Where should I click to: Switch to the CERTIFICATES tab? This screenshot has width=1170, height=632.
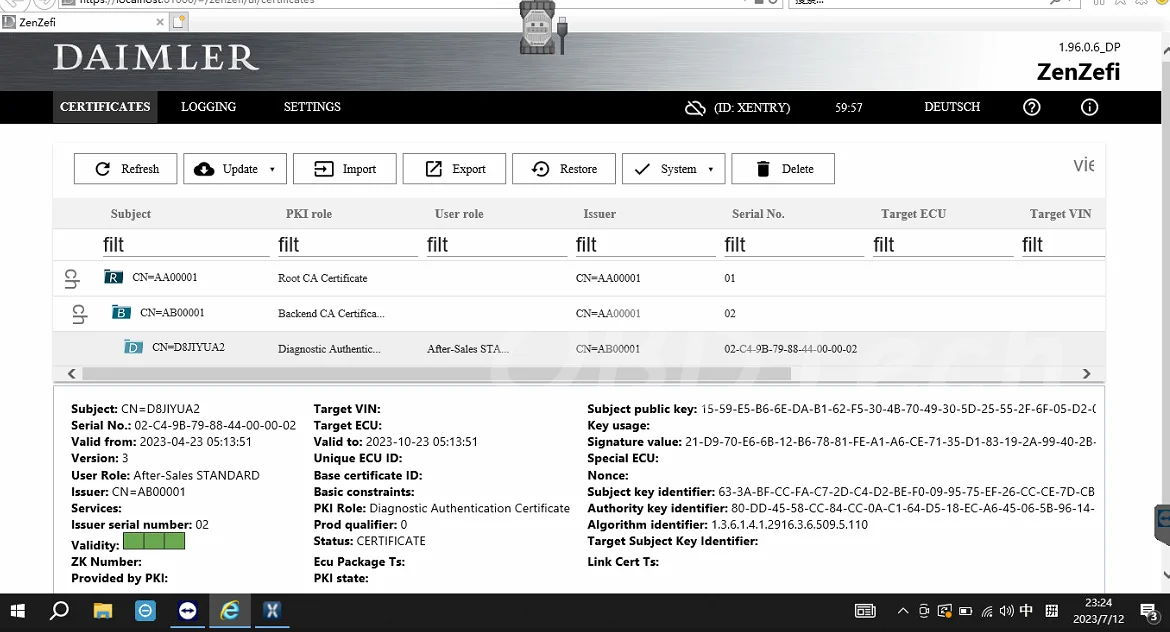[105, 107]
